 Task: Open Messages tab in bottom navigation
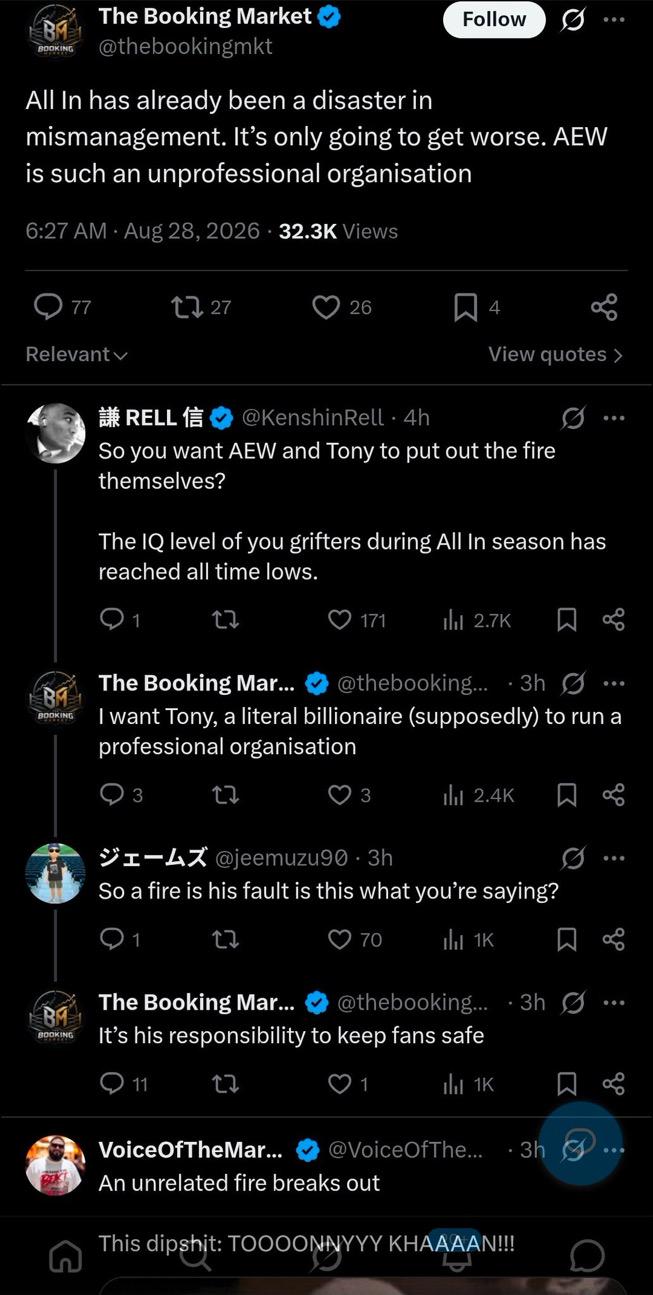tap(588, 1255)
